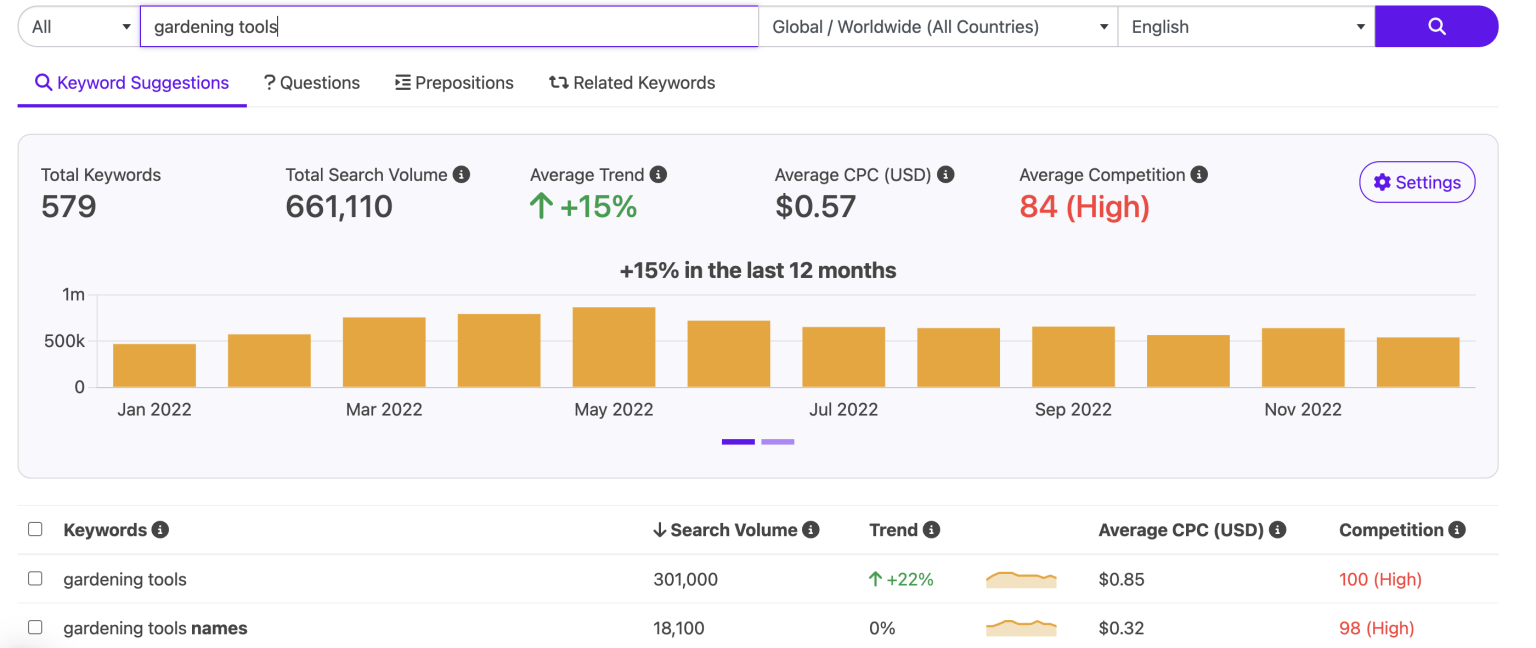Open the Questions tab question mark icon

click(x=268, y=82)
